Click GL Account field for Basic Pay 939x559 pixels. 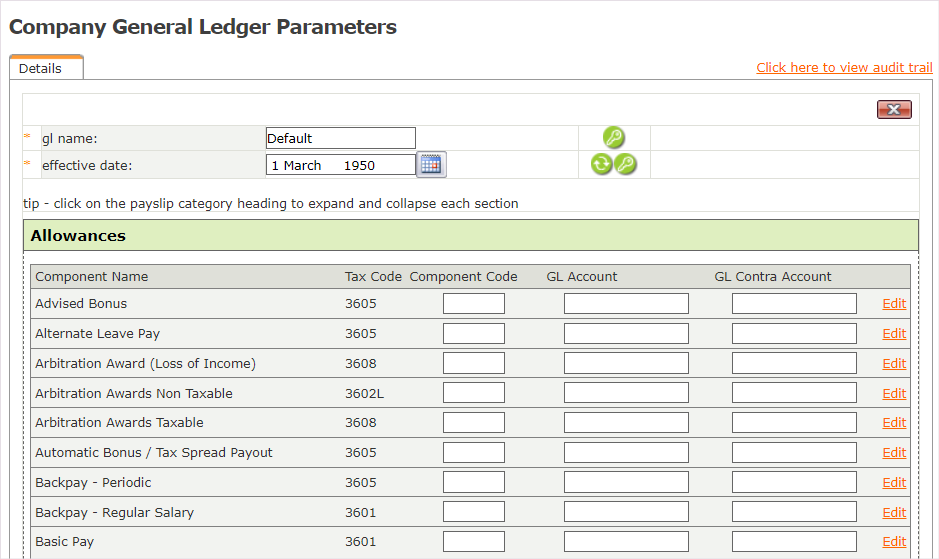(x=626, y=542)
